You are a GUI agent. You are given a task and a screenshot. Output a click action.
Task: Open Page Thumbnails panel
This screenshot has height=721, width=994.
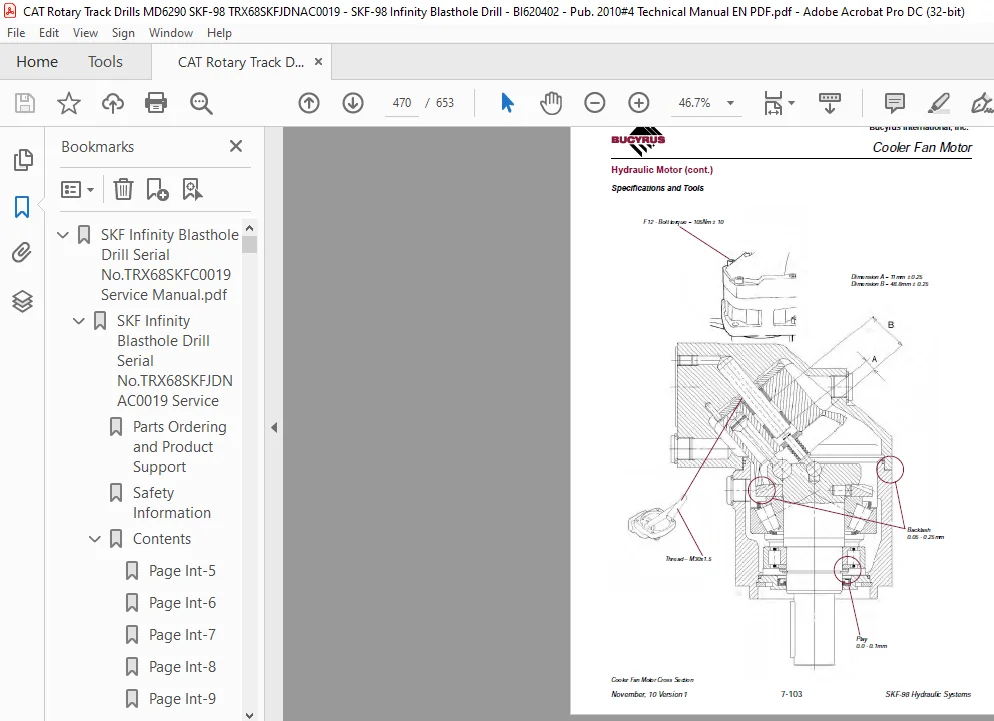[23, 160]
